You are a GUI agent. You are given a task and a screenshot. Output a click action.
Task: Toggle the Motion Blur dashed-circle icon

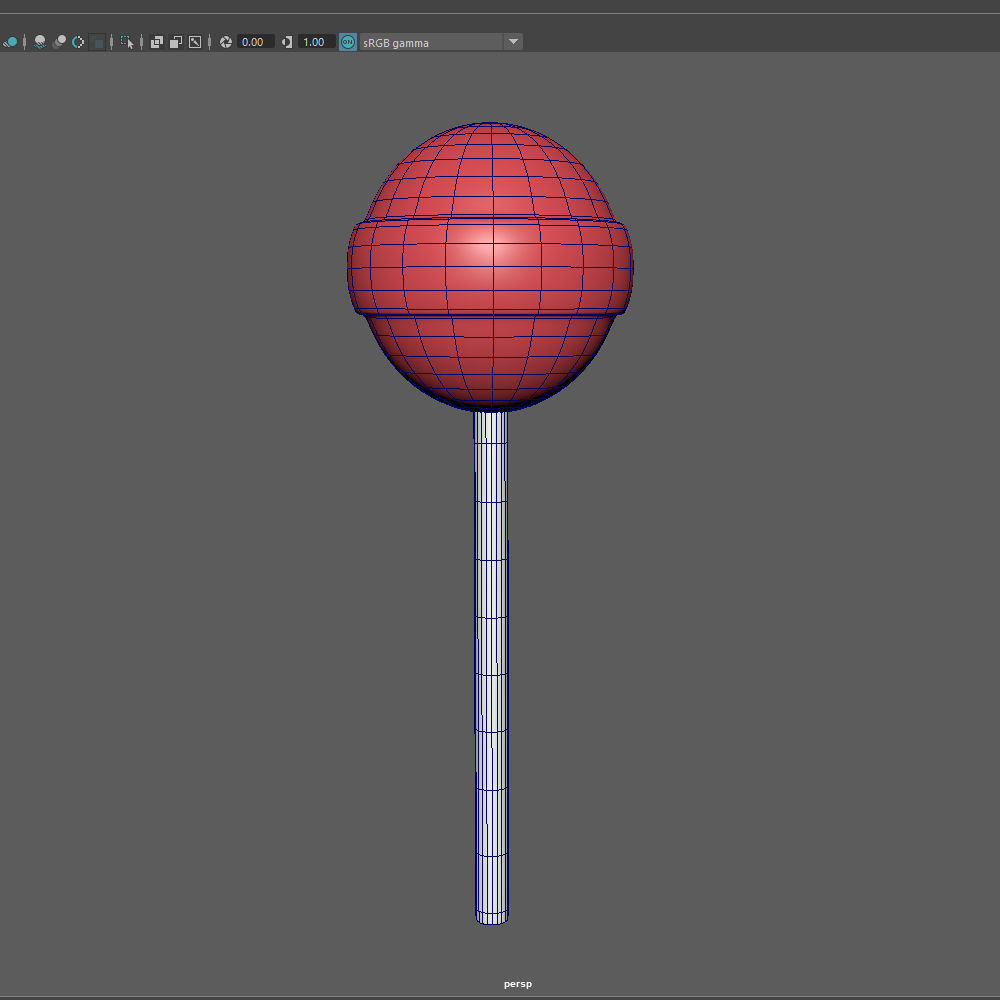click(78, 42)
